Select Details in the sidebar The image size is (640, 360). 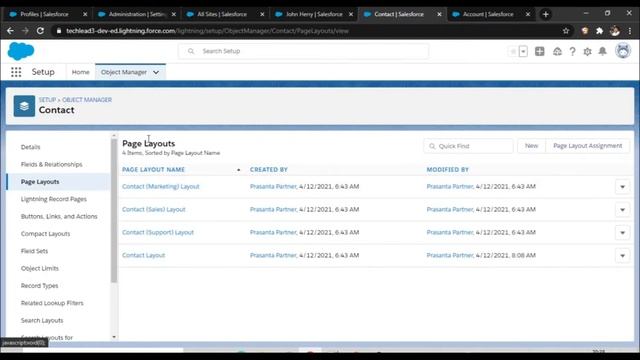(x=31, y=147)
